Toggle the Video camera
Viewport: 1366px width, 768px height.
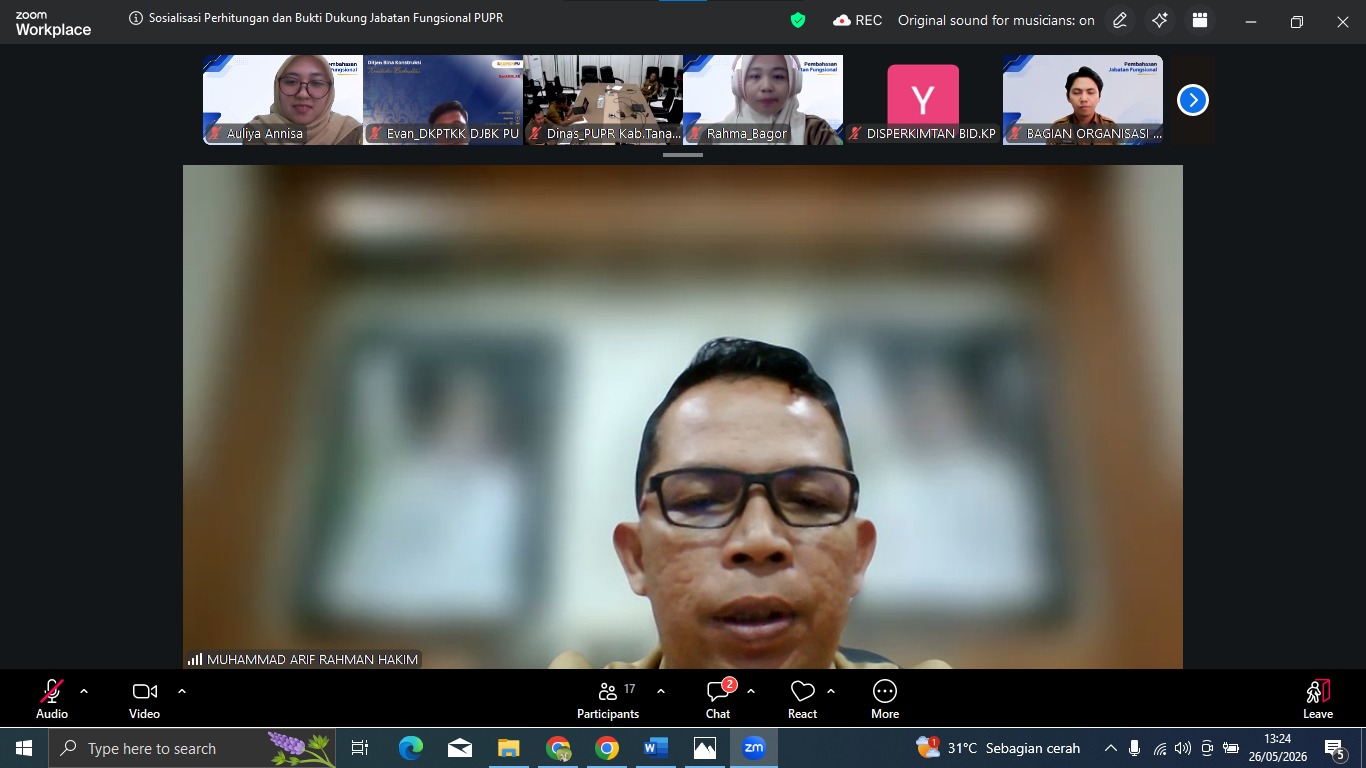(144, 699)
